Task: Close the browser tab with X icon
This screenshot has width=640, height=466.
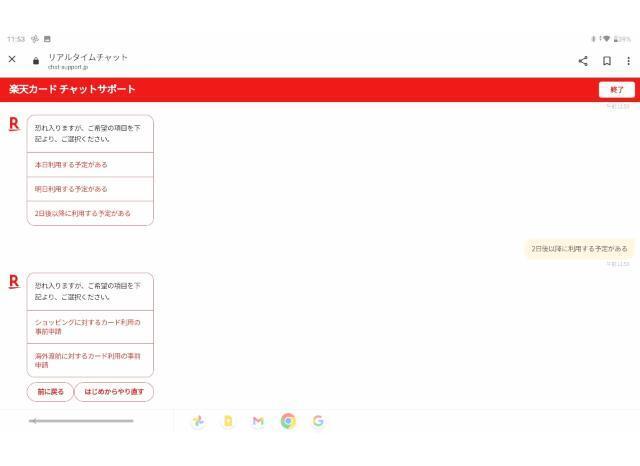Action: pos(12,59)
